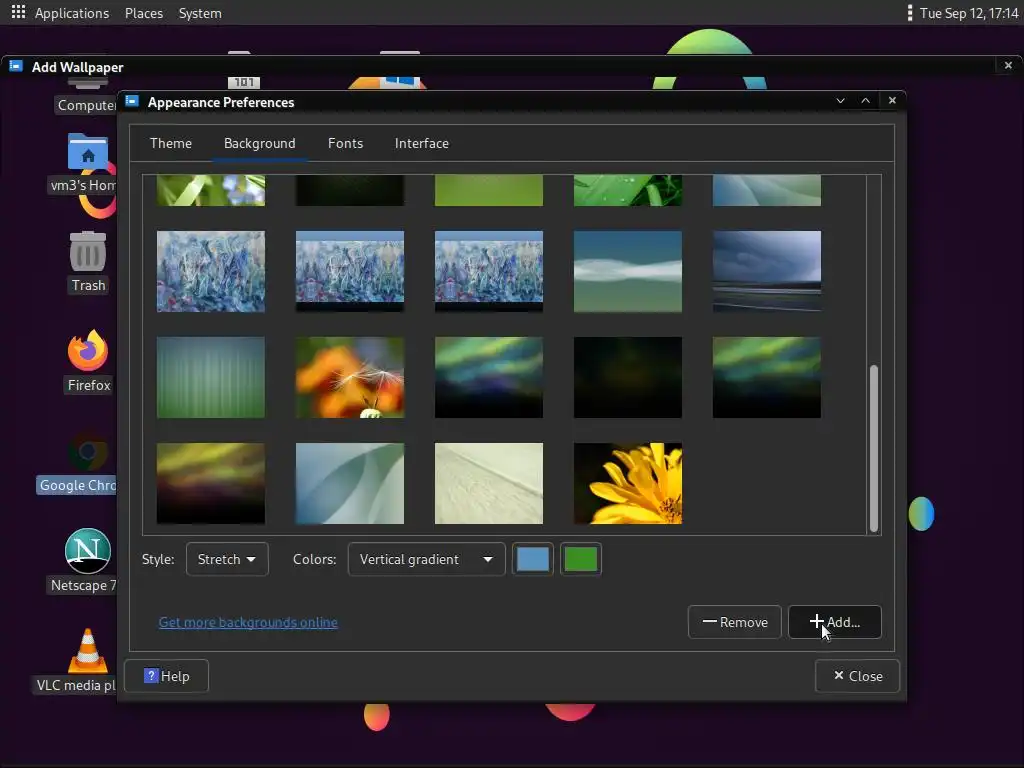Switch to the Theme tab

170,143
